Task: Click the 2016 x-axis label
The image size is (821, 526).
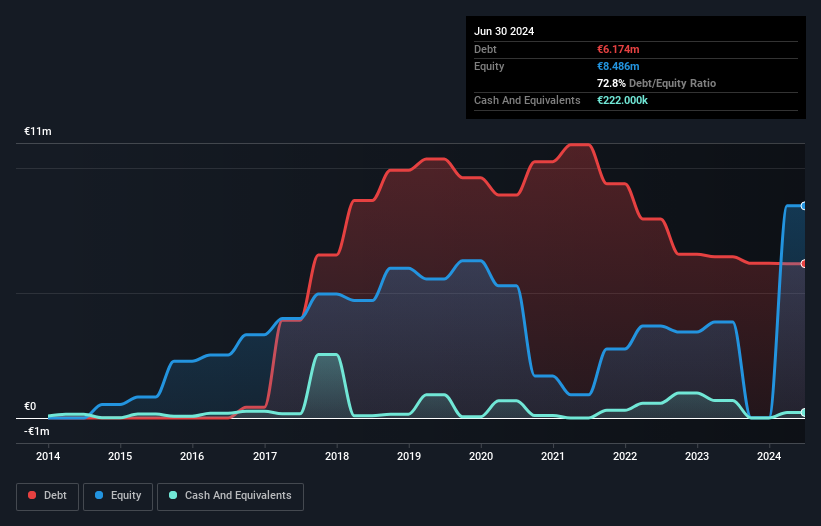Action: click(x=192, y=456)
